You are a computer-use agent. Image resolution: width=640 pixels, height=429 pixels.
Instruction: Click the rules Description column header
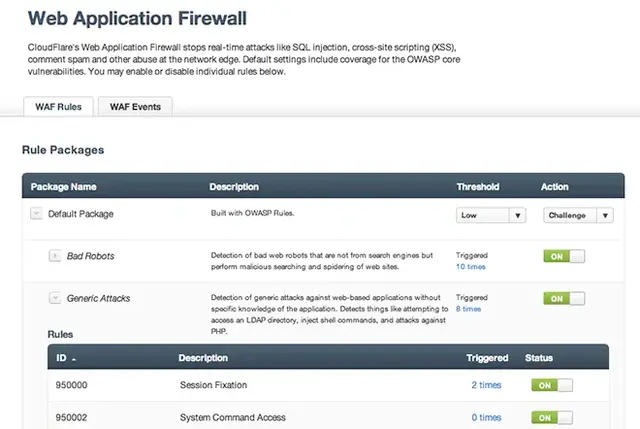[203, 358]
